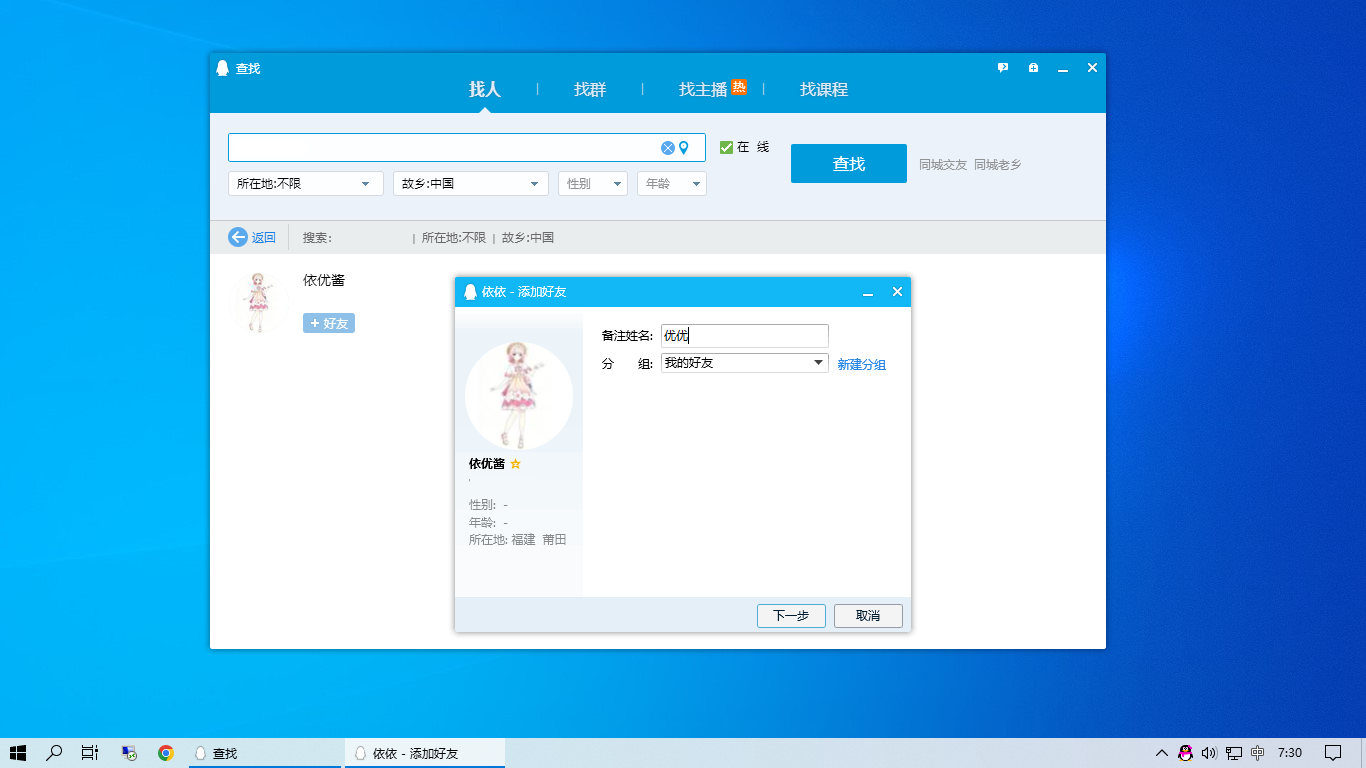1366x768 pixels.
Task: Click the QQ penguin tray icon
Action: pos(1186,753)
